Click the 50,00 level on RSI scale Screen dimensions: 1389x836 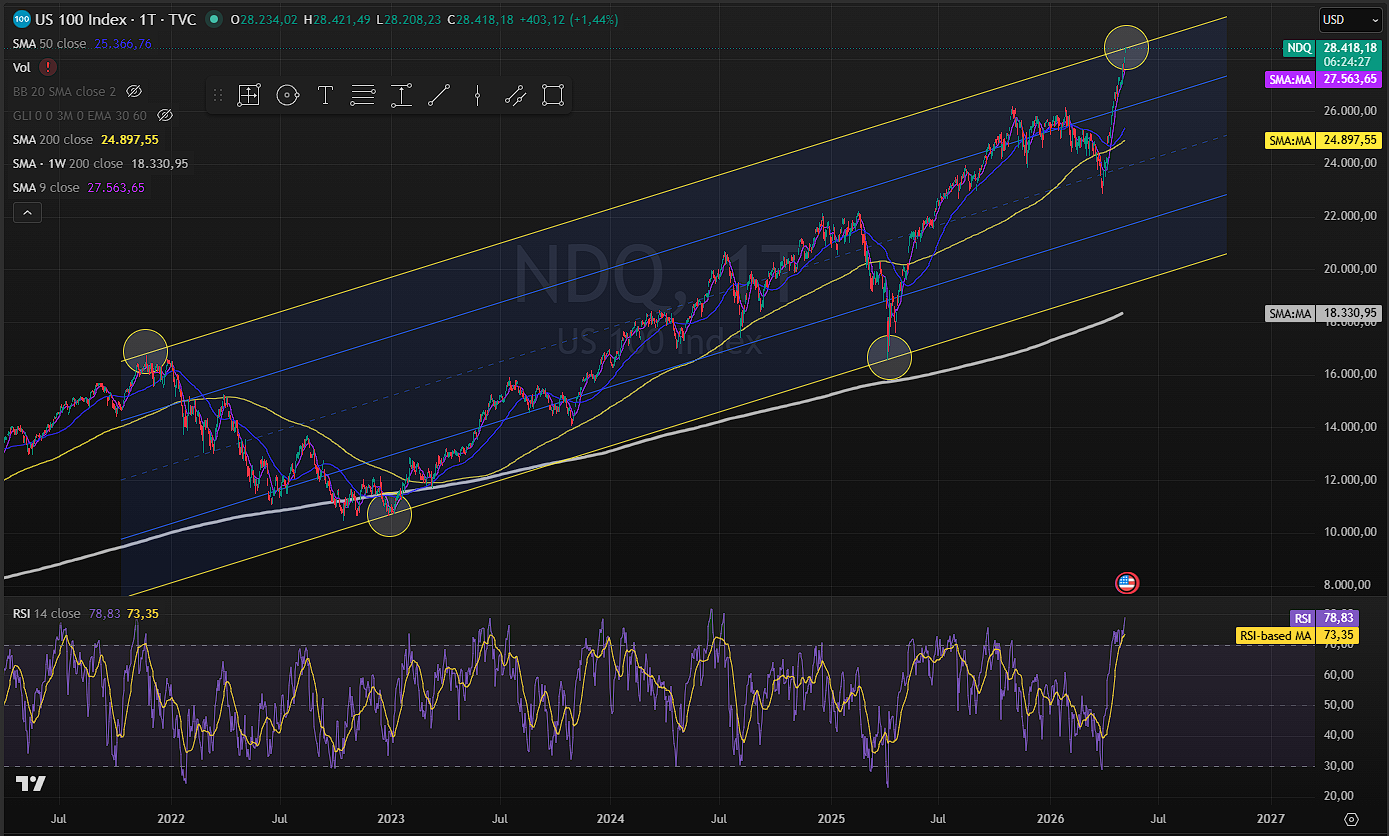point(1338,705)
